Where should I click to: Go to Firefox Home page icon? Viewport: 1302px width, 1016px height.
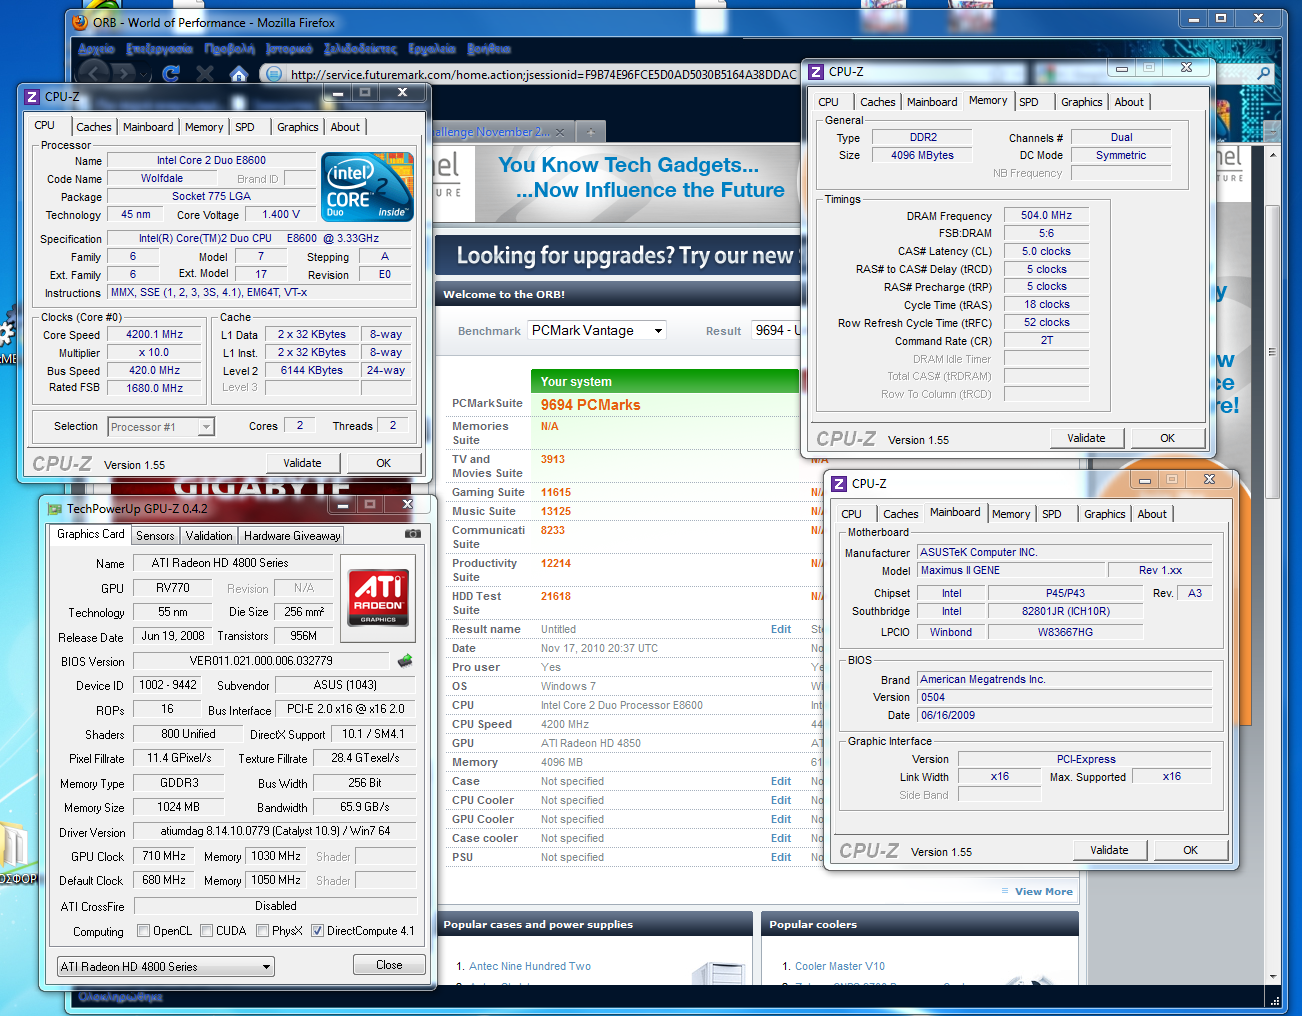tap(238, 73)
